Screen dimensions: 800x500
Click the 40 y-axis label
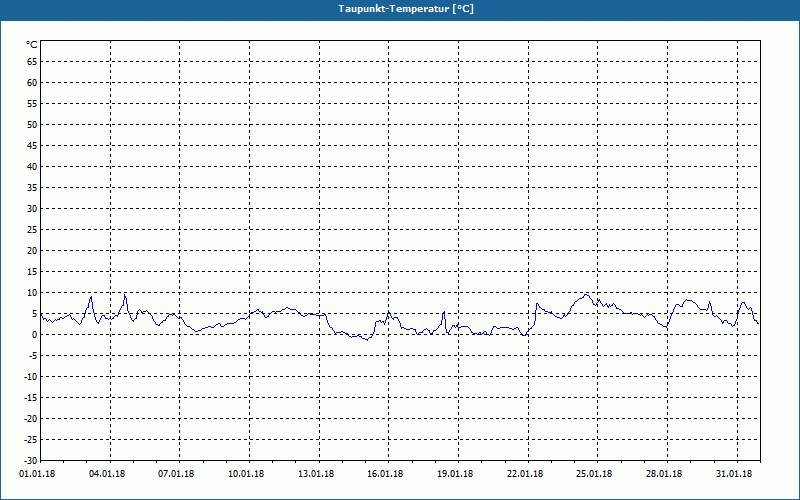[x=32, y=167]
